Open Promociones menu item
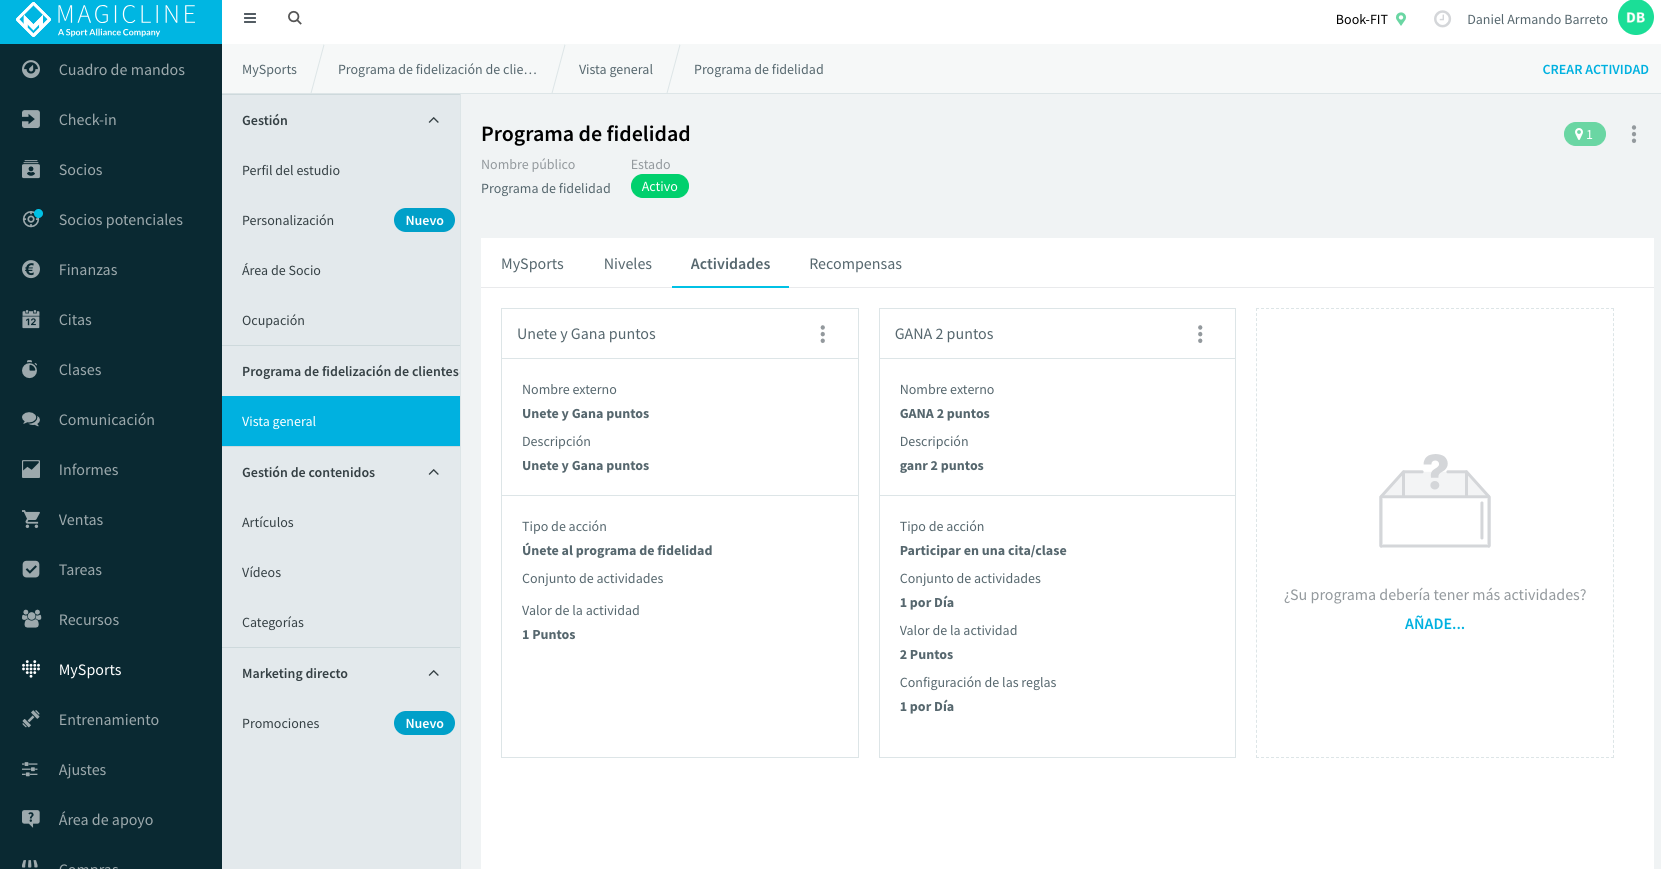Viewport: 1661px width, 869px height. (x=341, y=723)
